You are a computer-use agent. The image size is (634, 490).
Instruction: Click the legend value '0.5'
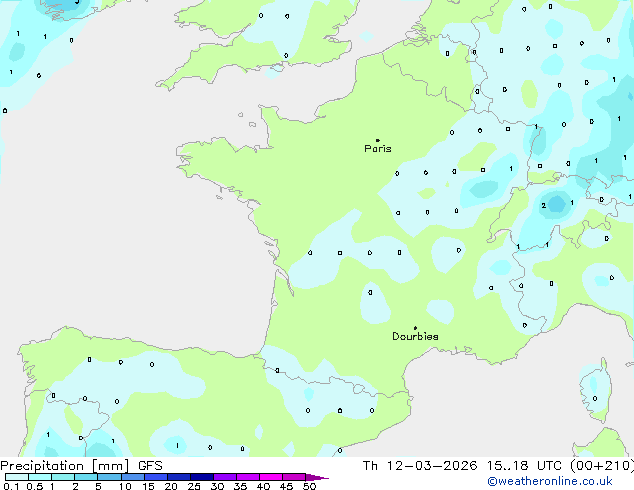tap(35, 486)
